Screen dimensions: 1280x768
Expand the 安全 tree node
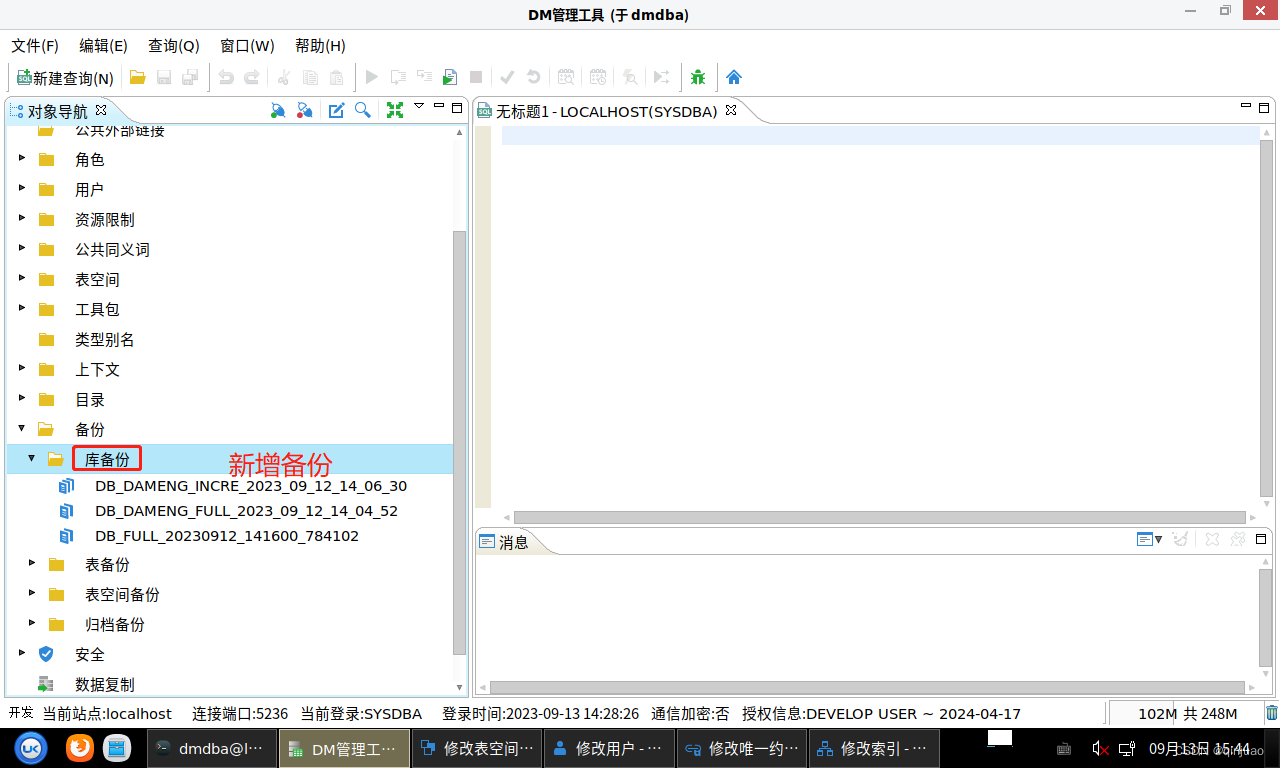pos(22,653)
